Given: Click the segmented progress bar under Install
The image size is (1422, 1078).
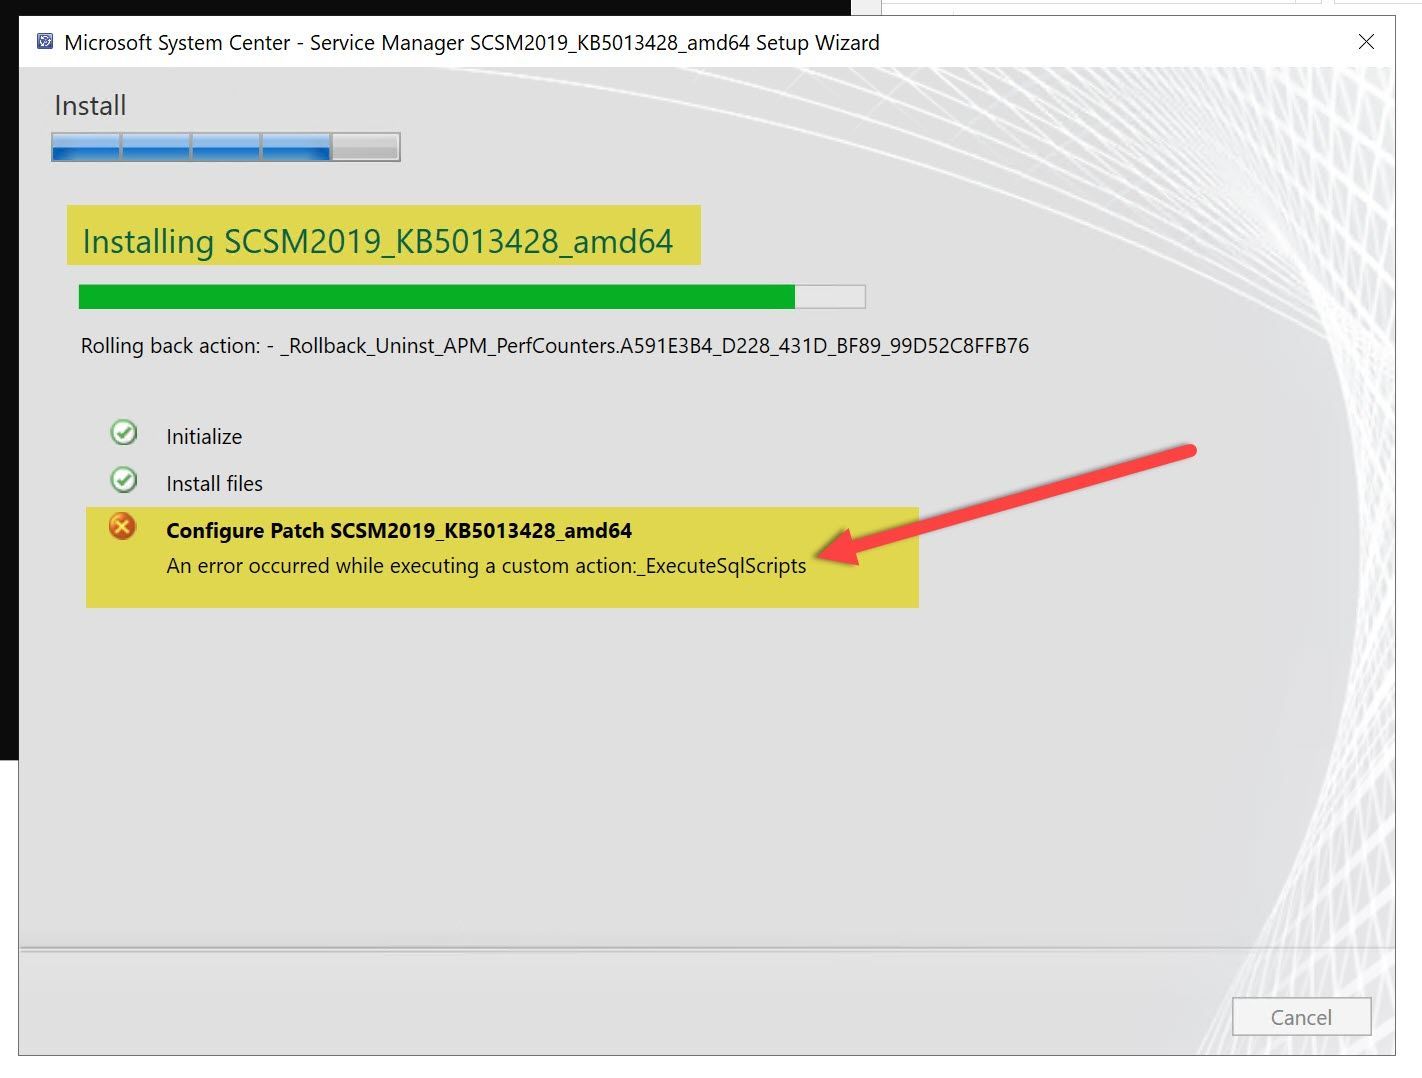Looking at the screenshot, I should coord(224,146).
